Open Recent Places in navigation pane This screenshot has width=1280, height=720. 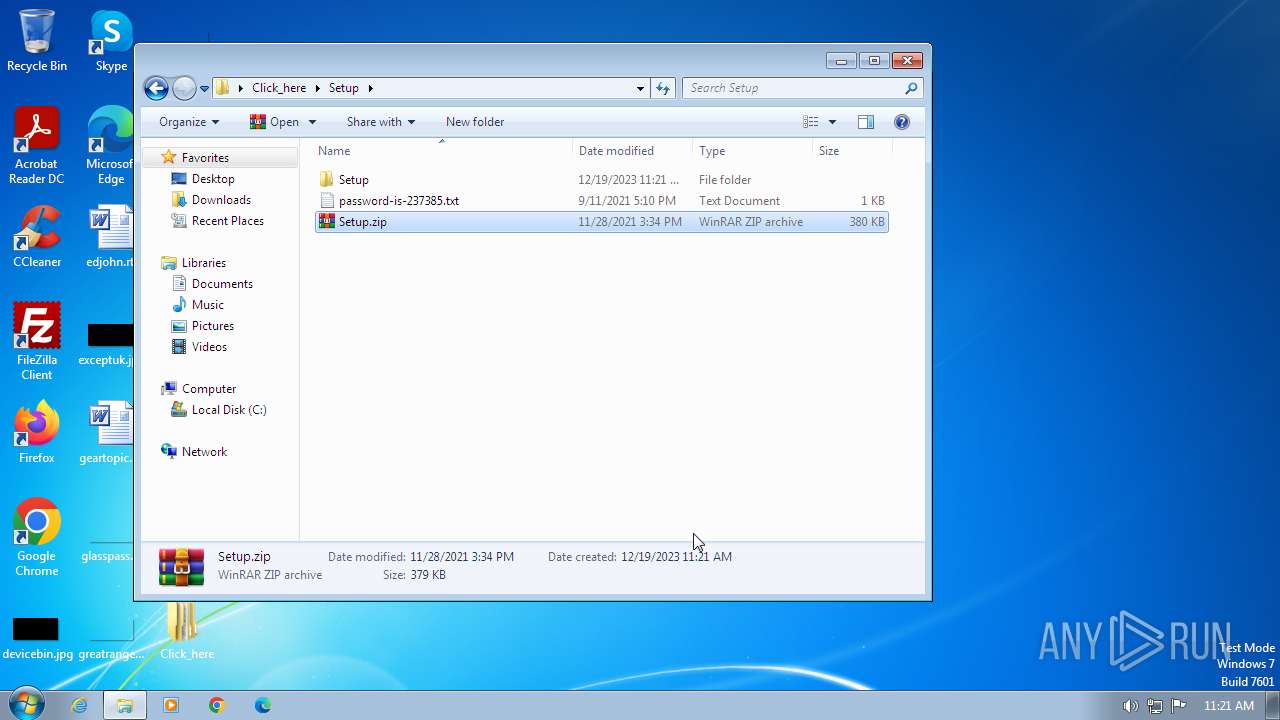[x=228, y=221]
